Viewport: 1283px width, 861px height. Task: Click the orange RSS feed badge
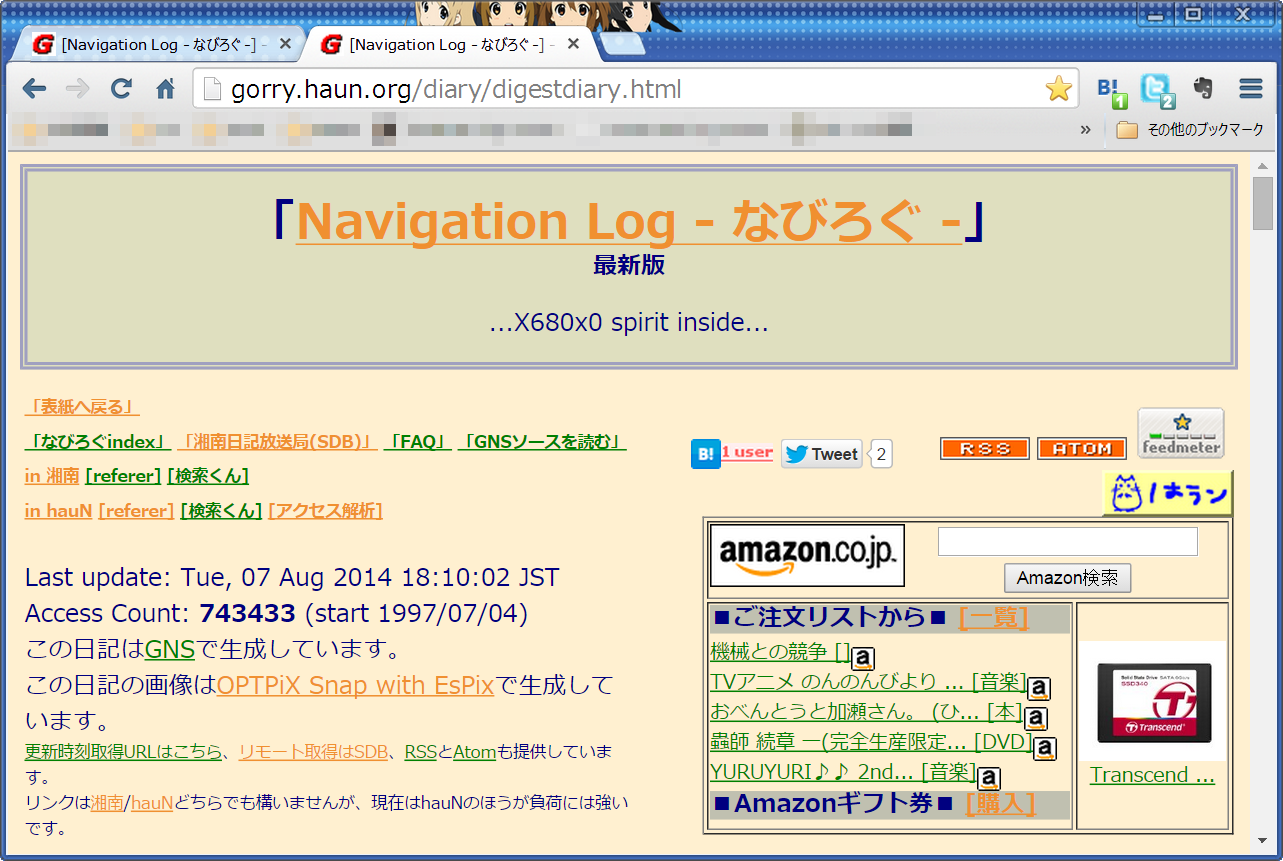(984, 449)
